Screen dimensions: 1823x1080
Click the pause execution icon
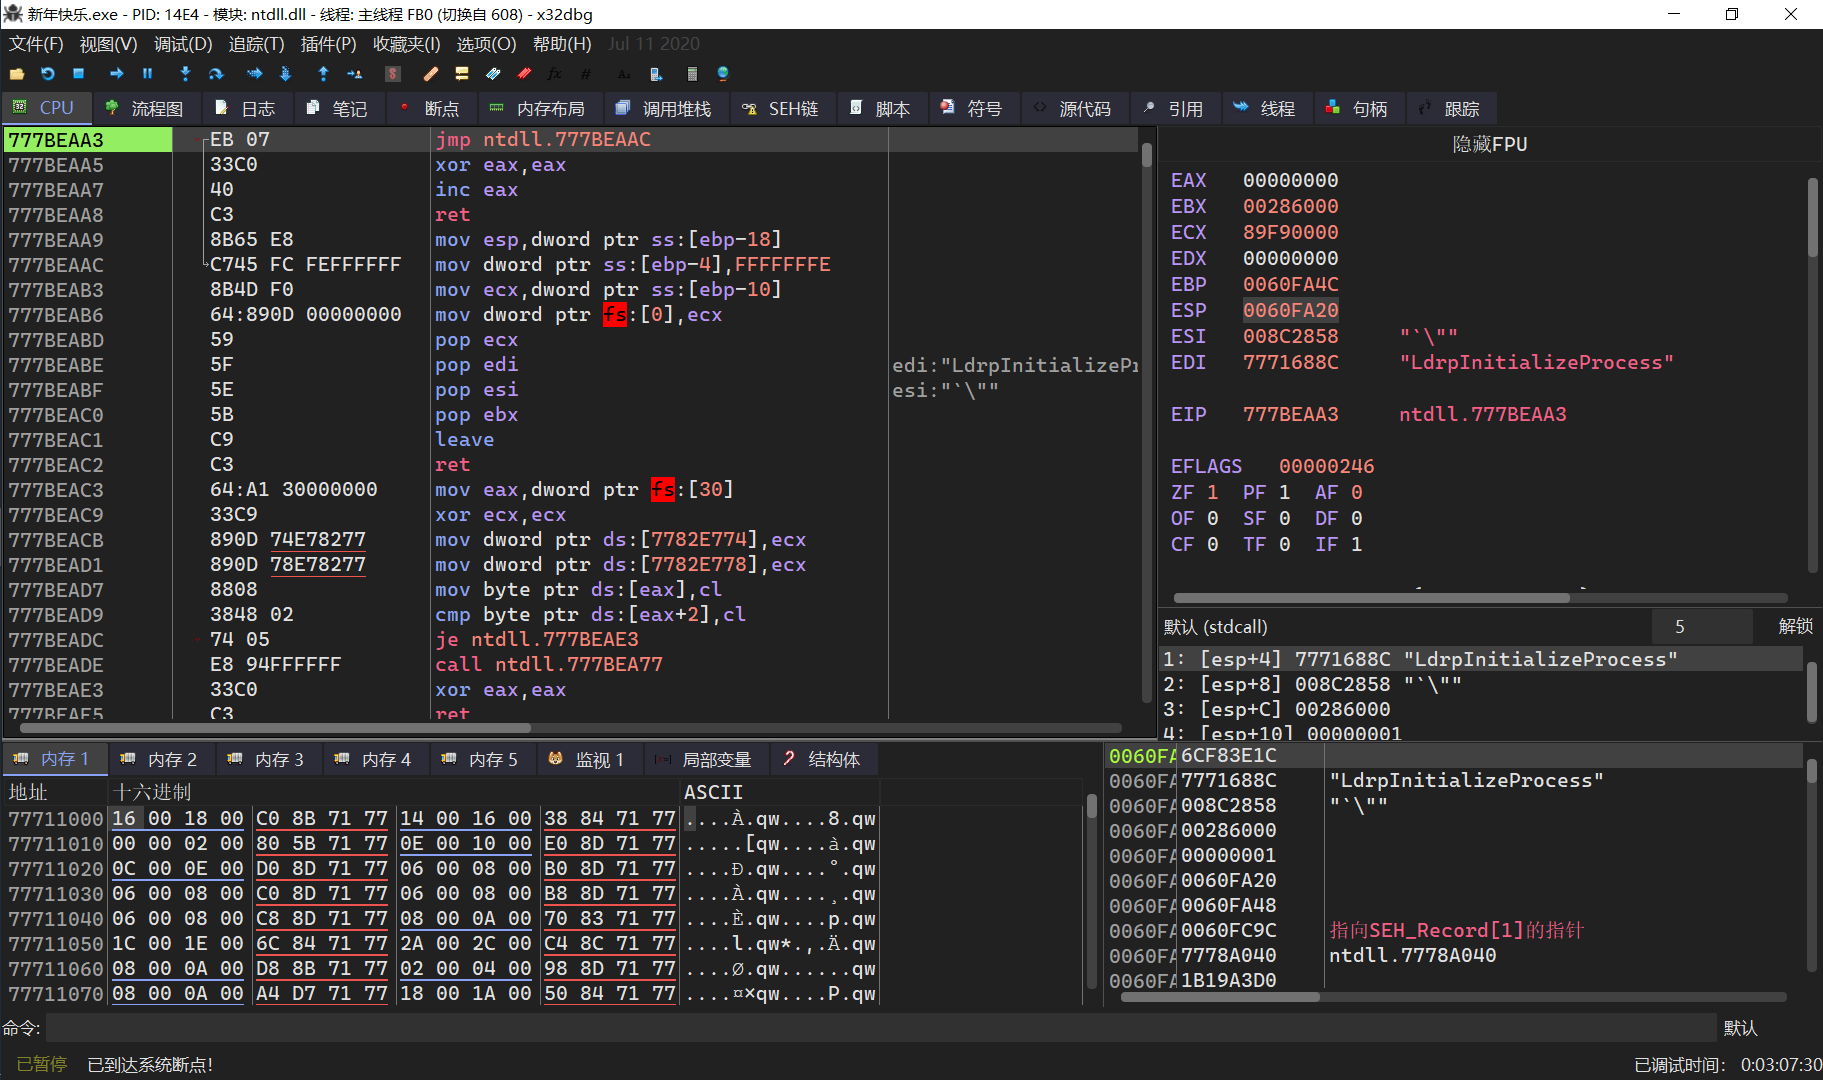[148, 74]
